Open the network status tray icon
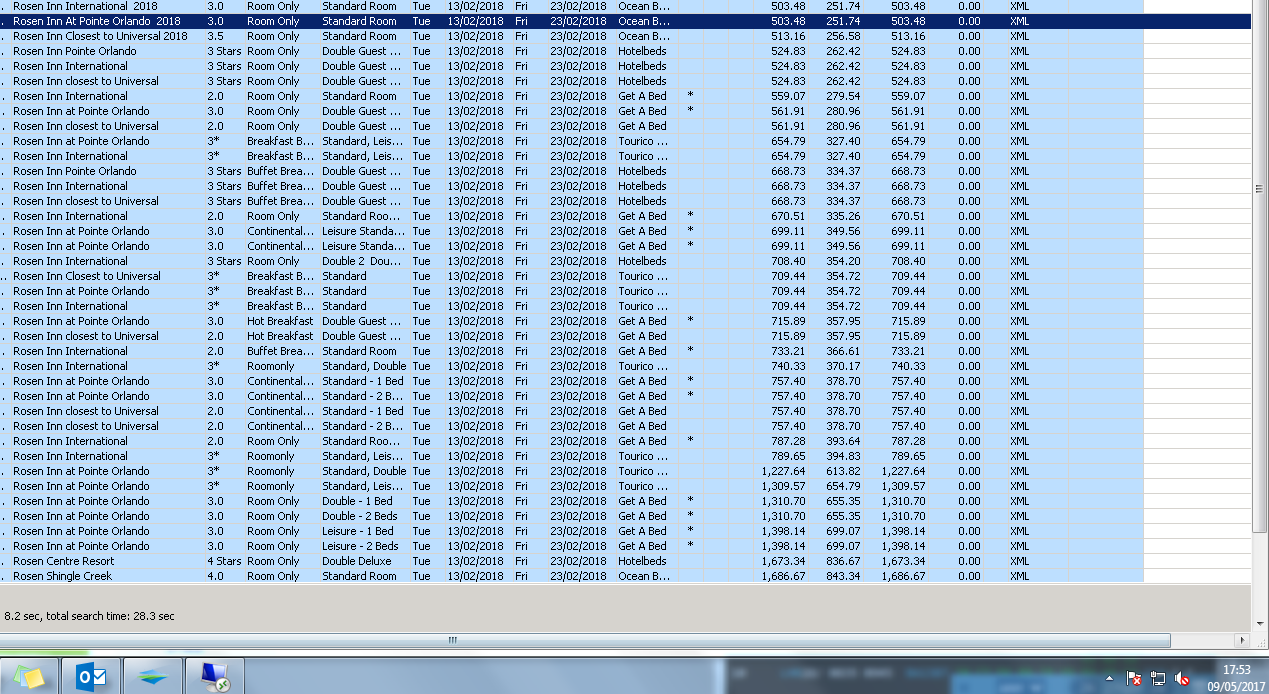The image size is (1269, 694). tap(1158, 678)
